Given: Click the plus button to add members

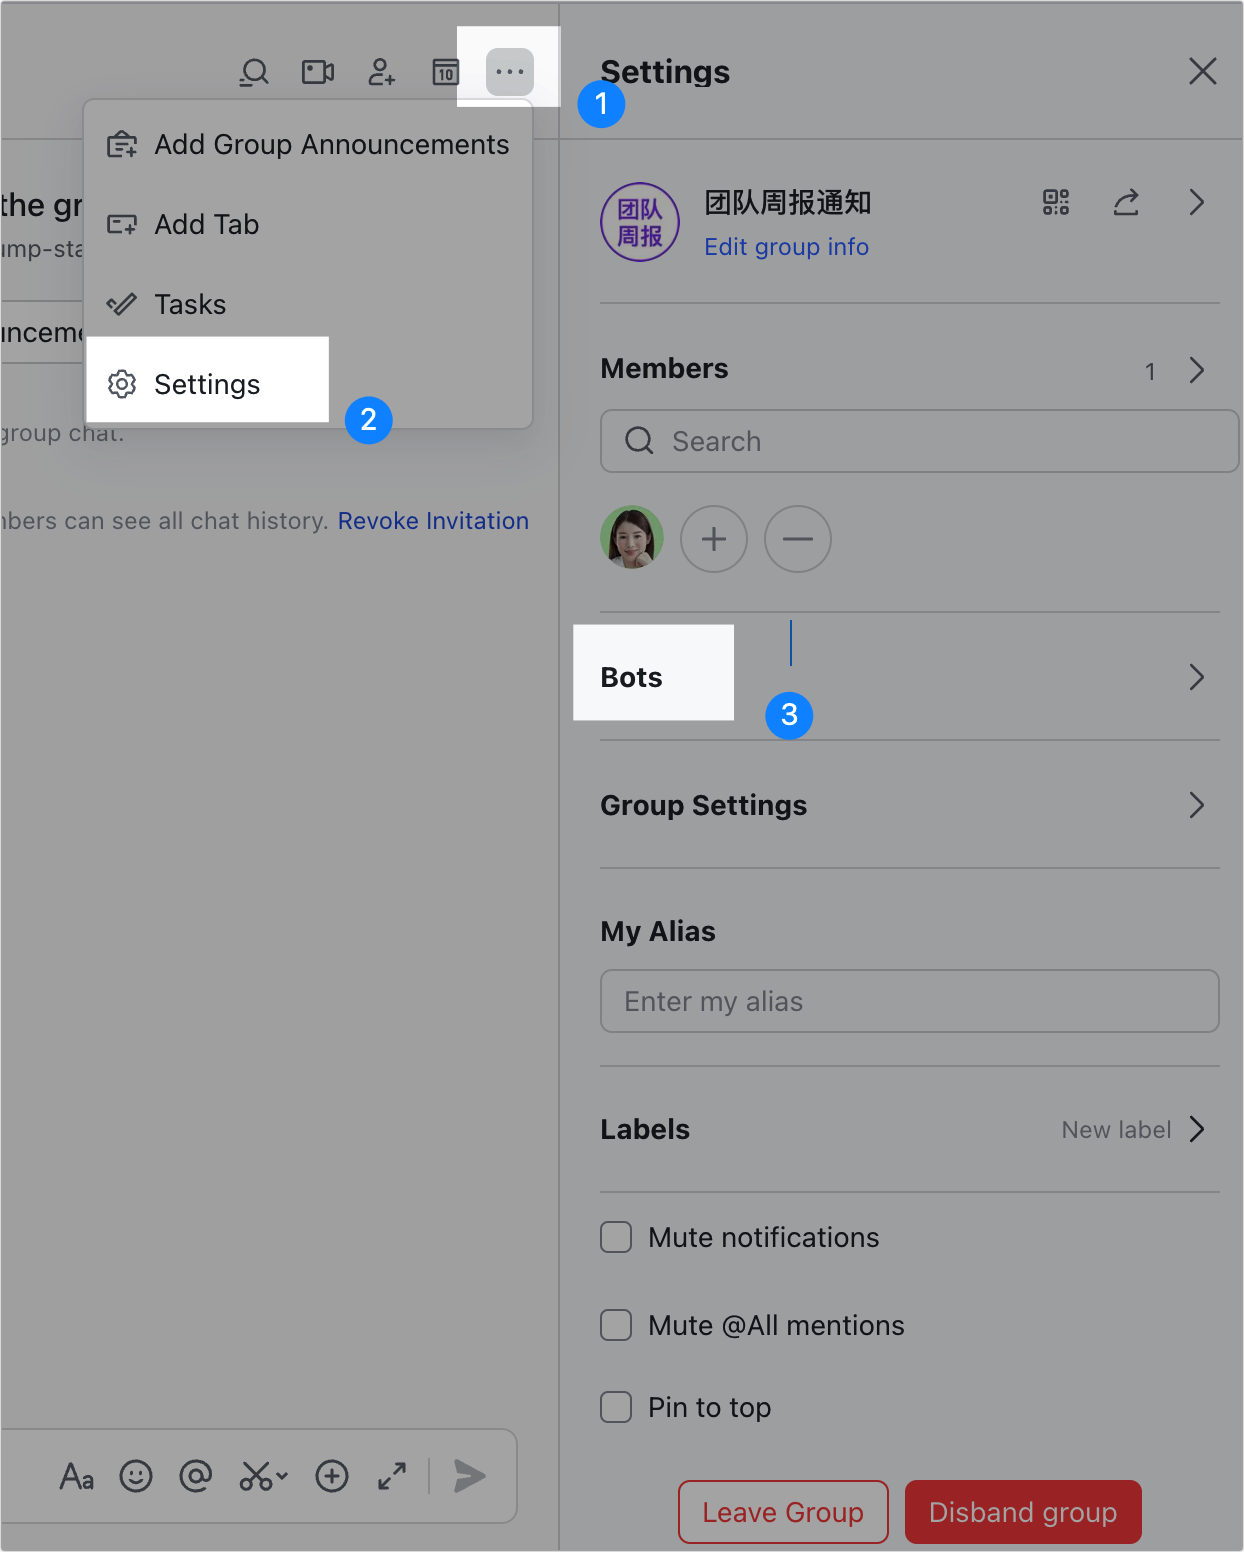Looking at the screenshot, I should (x=714, y=539).
